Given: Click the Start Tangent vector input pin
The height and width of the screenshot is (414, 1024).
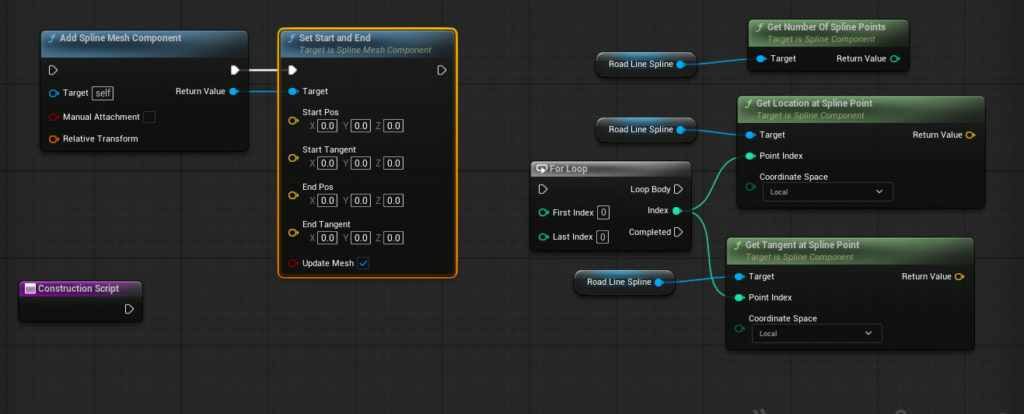Looking at the screenshot, I should pyautogui.click(x=293, y=158).
